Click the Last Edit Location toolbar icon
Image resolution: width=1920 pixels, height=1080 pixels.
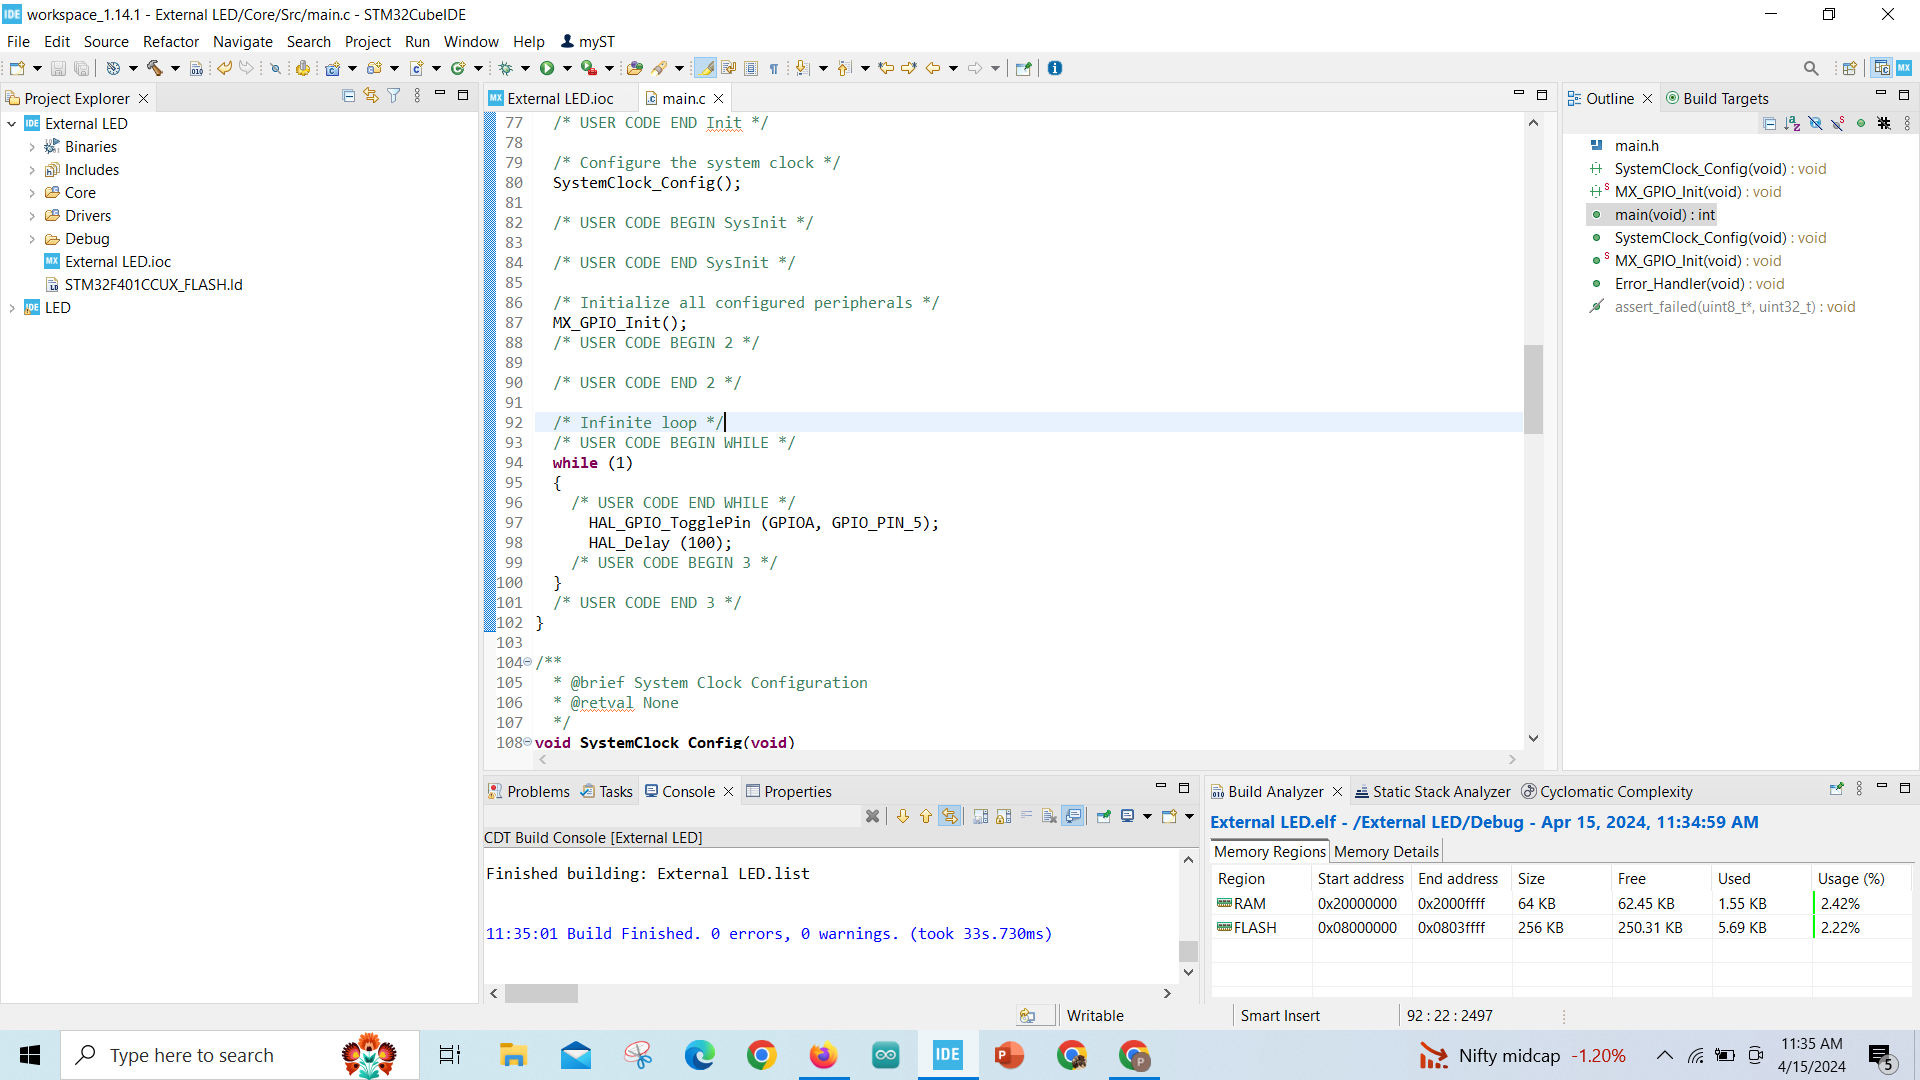[886, 68]
